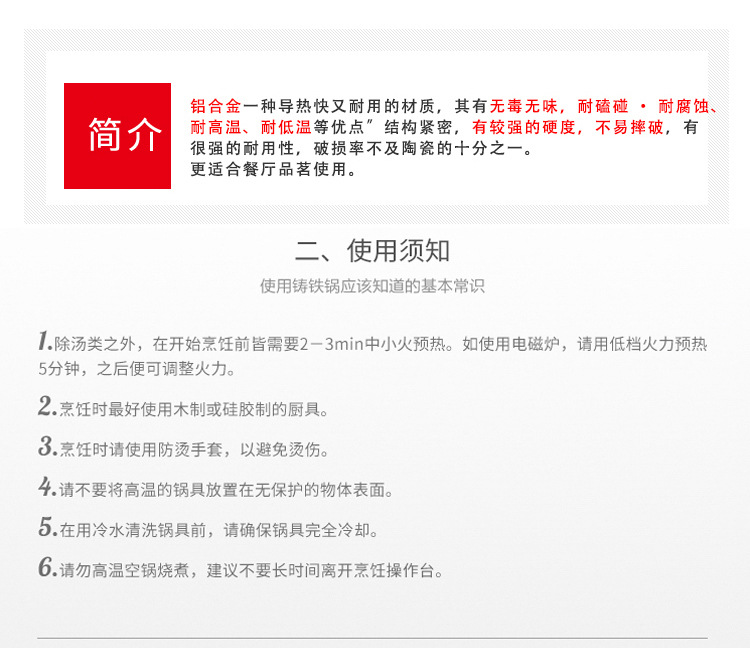Click tip 3 about 防烫手套

click(183, 448)
